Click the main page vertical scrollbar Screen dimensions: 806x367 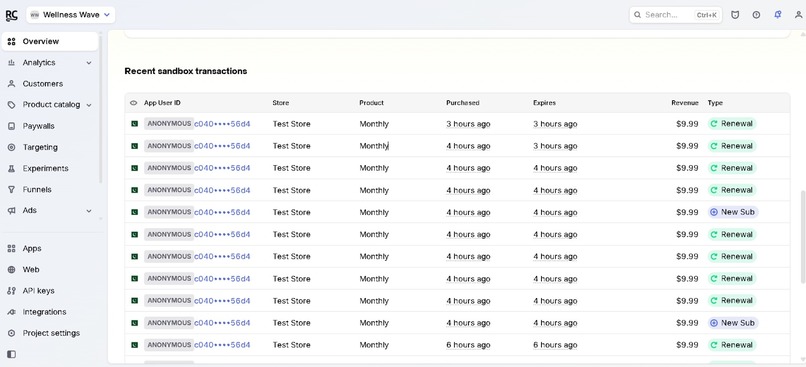click(x=803, y=236)
